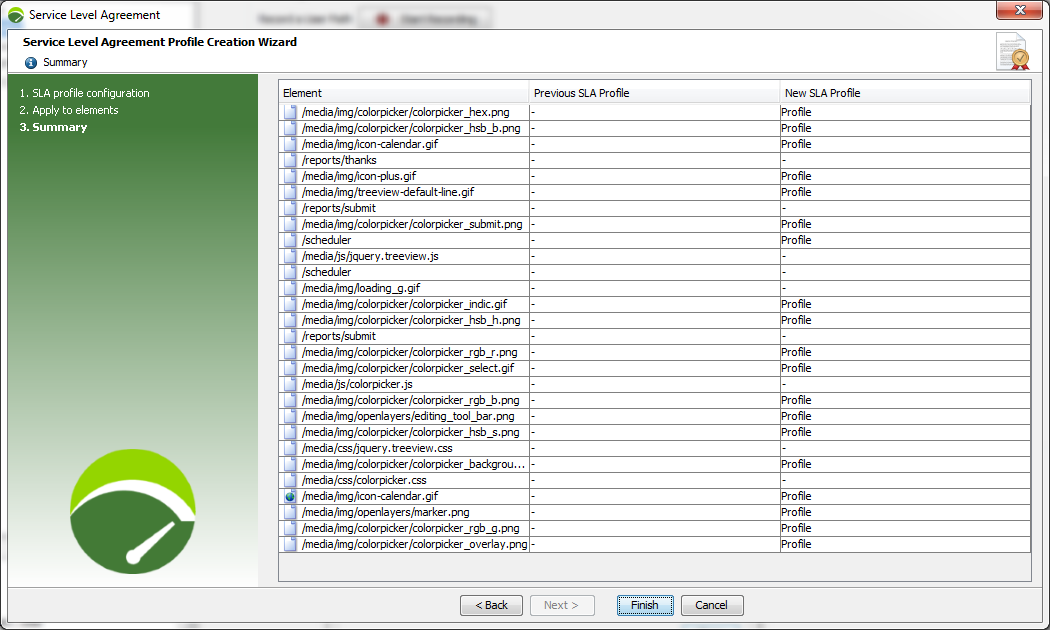1050x630 pixels.
Task: Click page icon for colorpicker.css row
Action: (290, 480)
